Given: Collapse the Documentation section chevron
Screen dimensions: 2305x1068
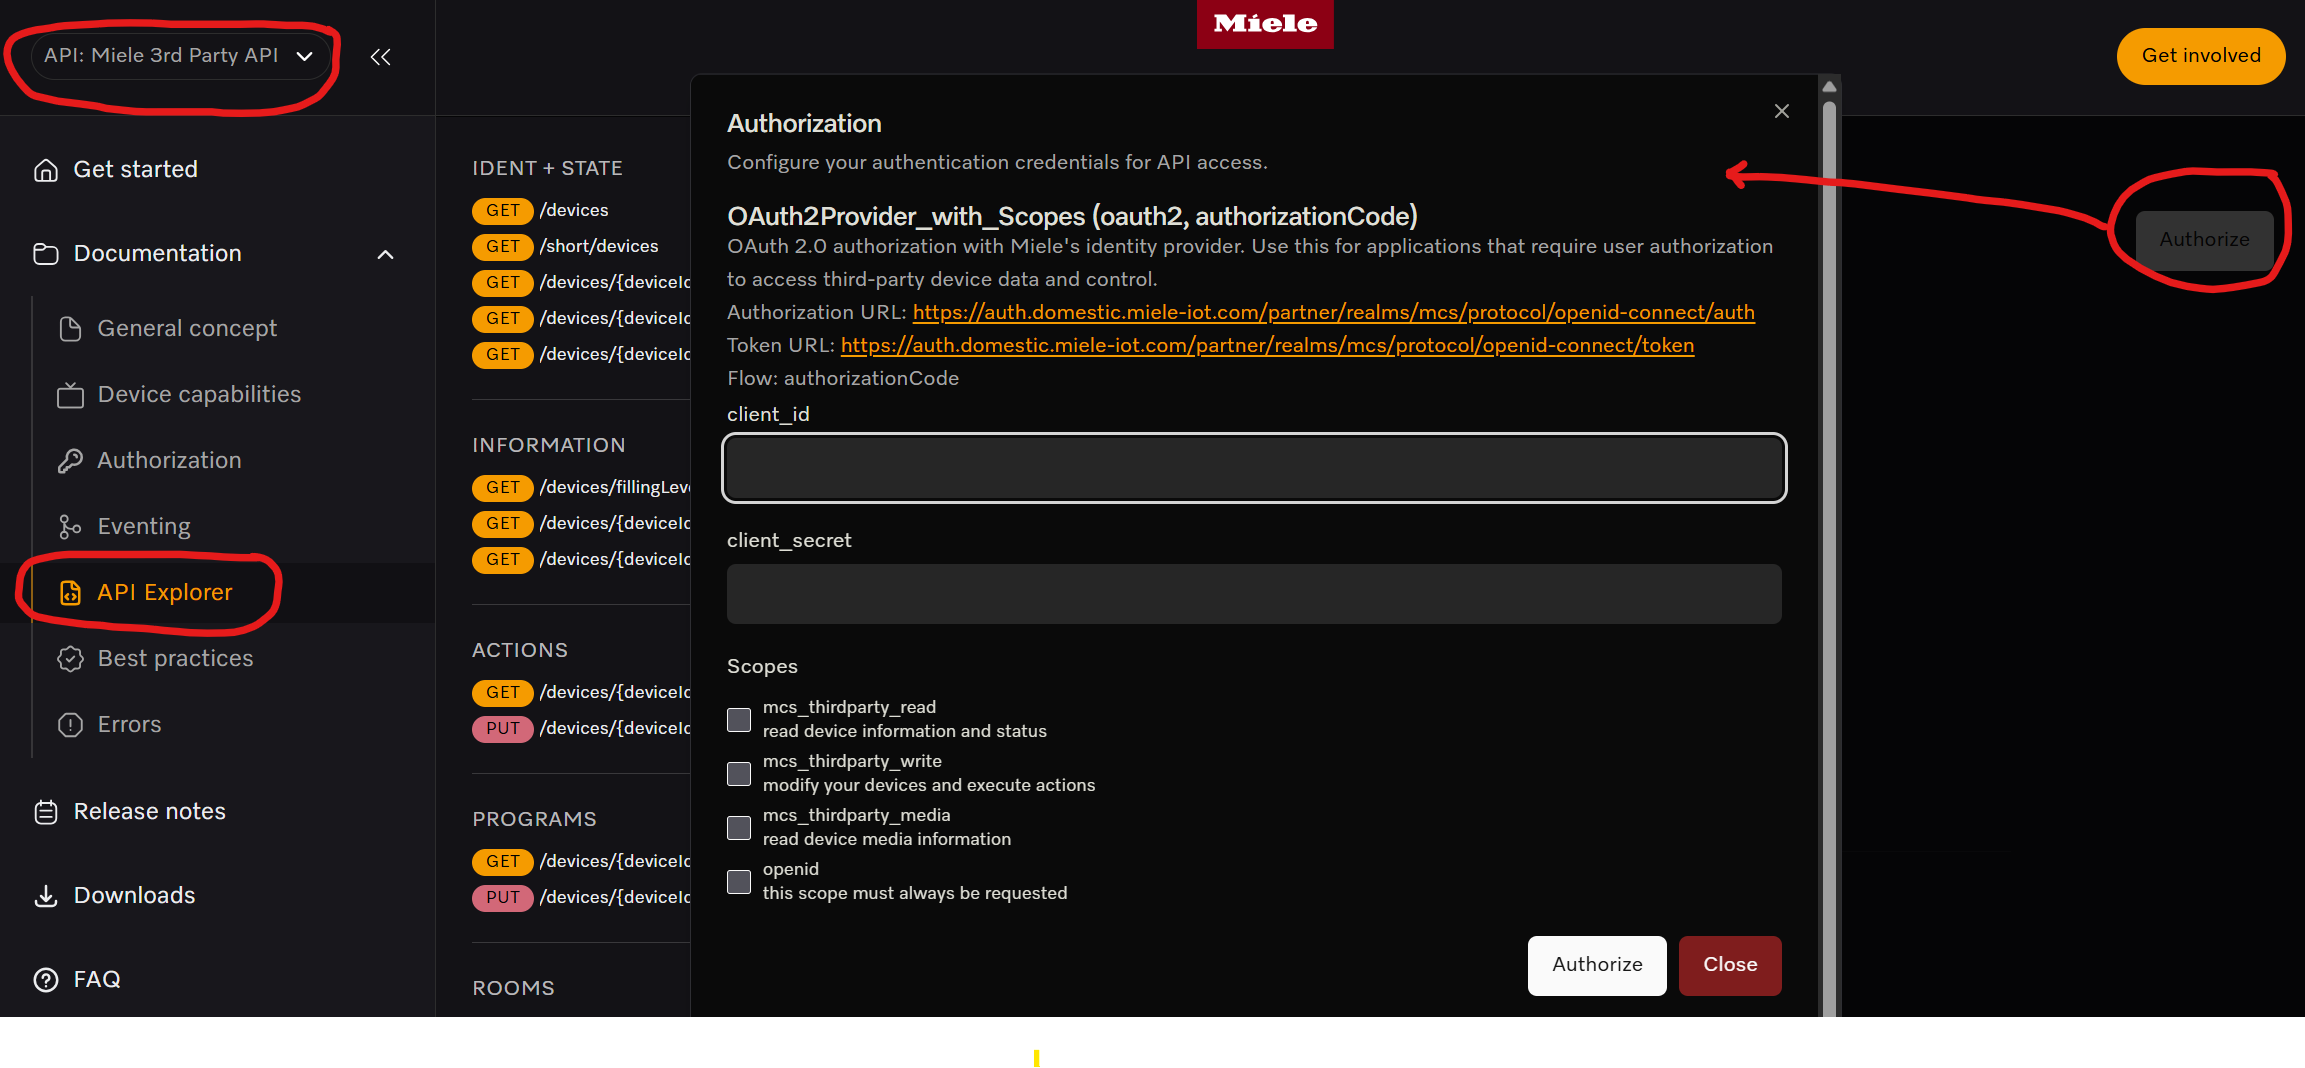Looking at the screenshot, I should [x=385, y=255].
